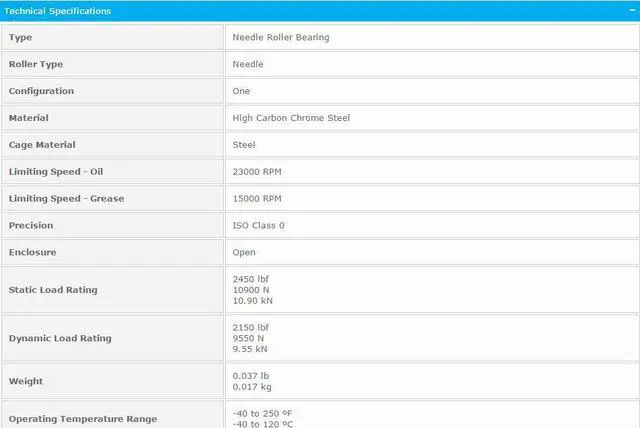Select the 0.037 lb weight value
The height and width of the screenshot is (428, 640).
pos(249,375)
